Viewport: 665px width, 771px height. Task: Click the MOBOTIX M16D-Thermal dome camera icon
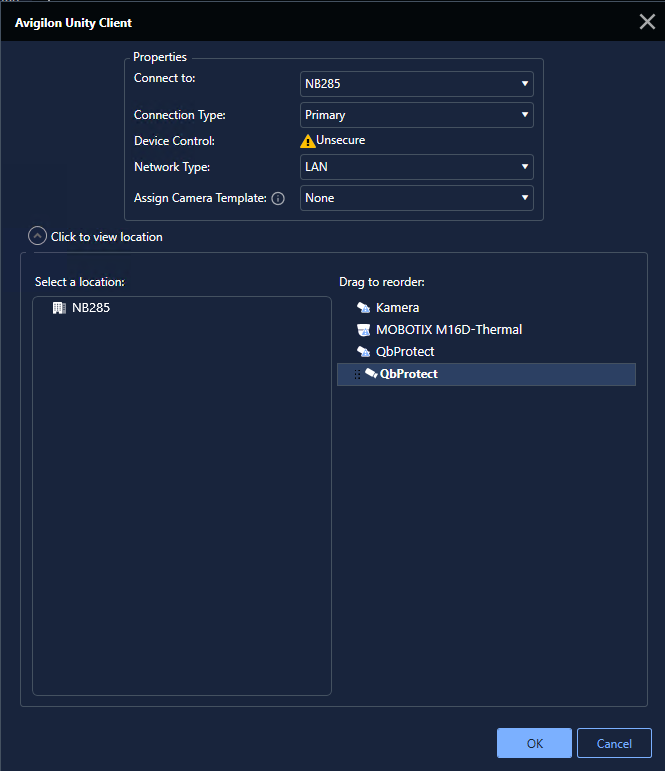pos(364,330)
